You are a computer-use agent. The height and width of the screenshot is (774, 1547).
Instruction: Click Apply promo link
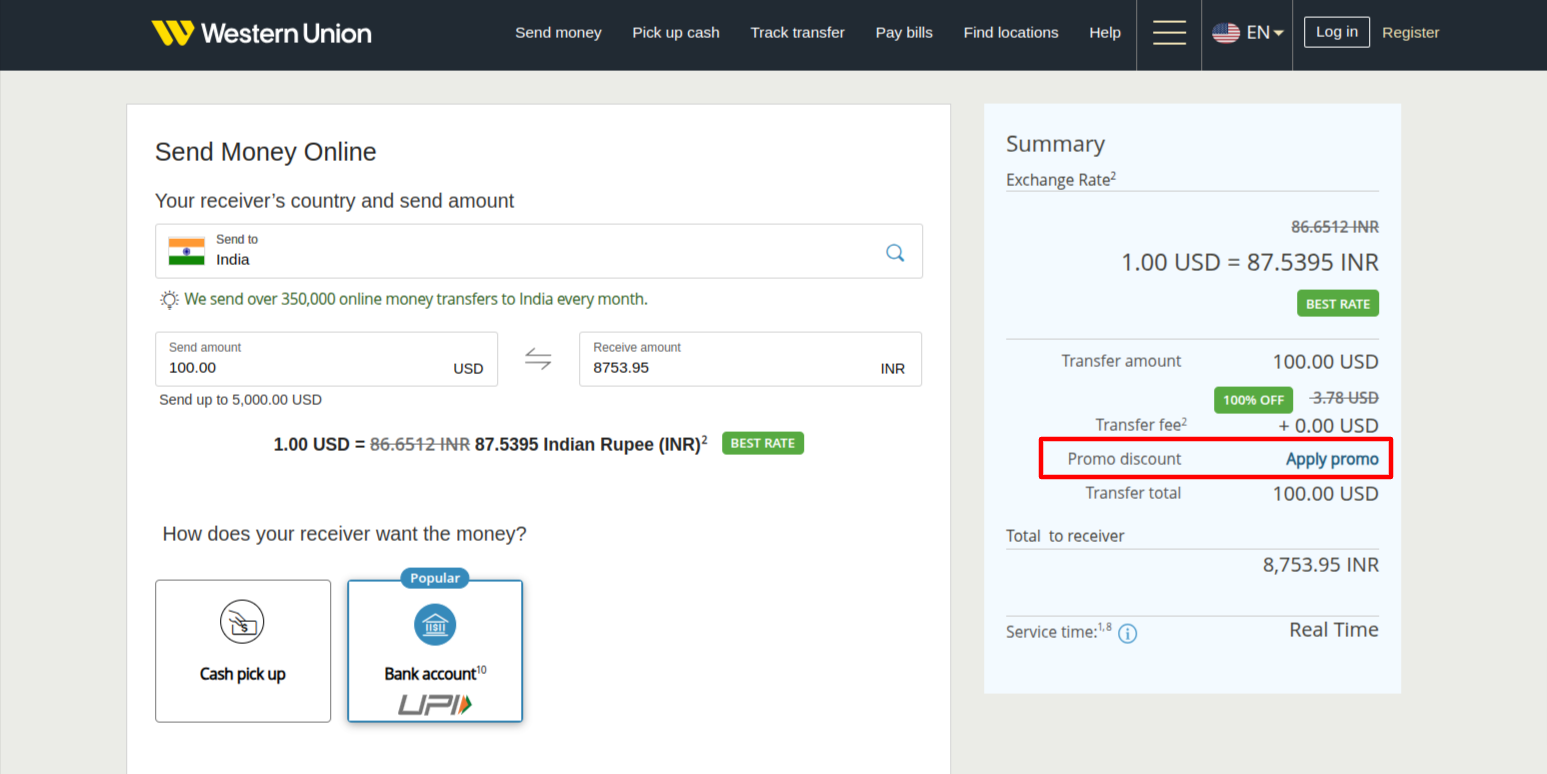coord(1332,459)
